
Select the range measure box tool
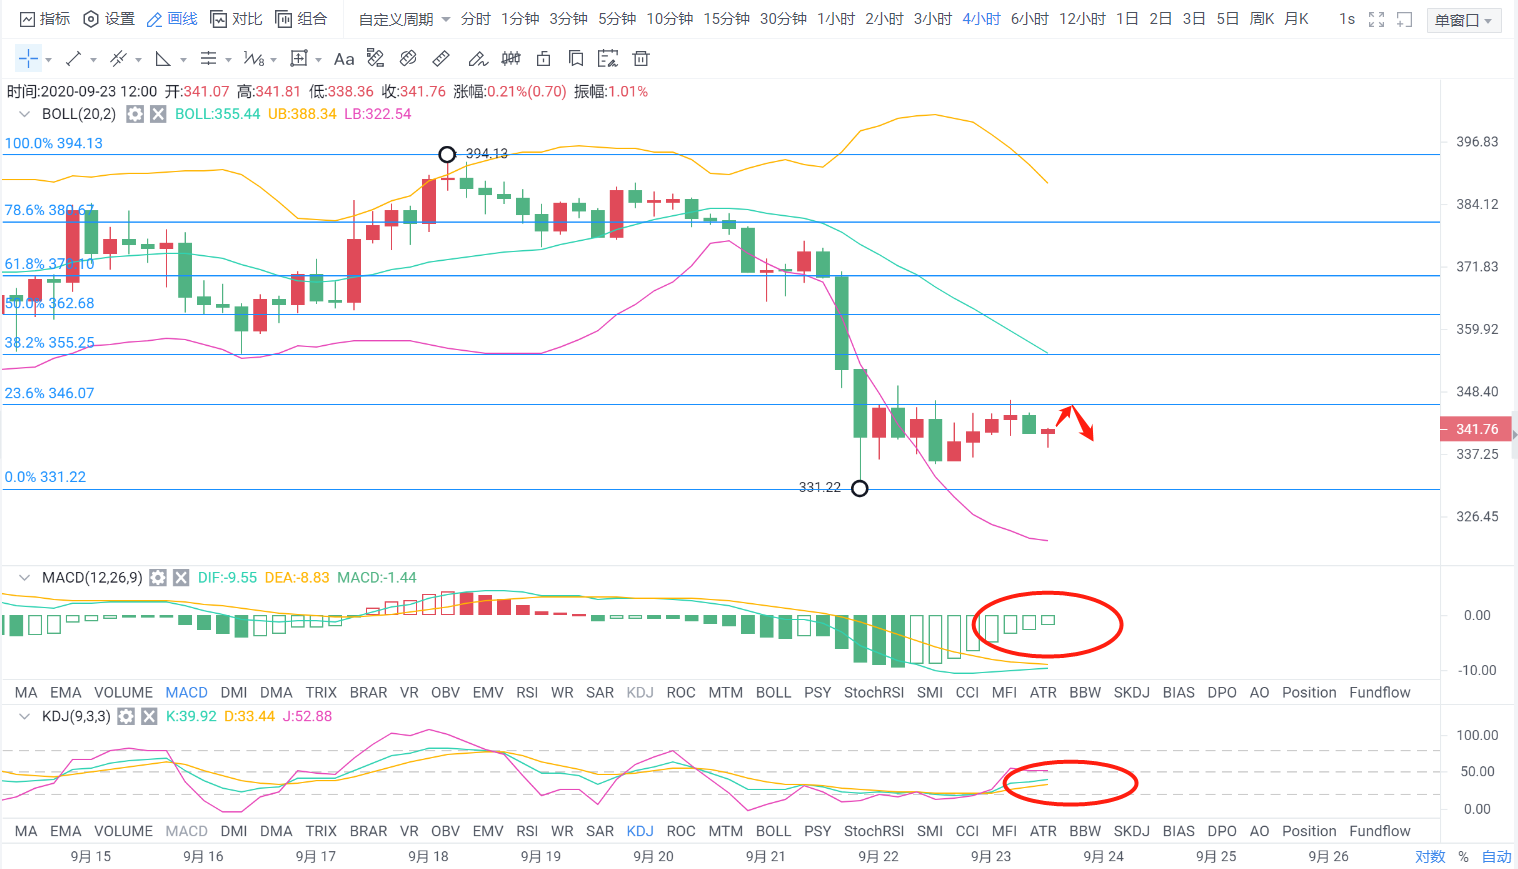(x=299, y=59)
